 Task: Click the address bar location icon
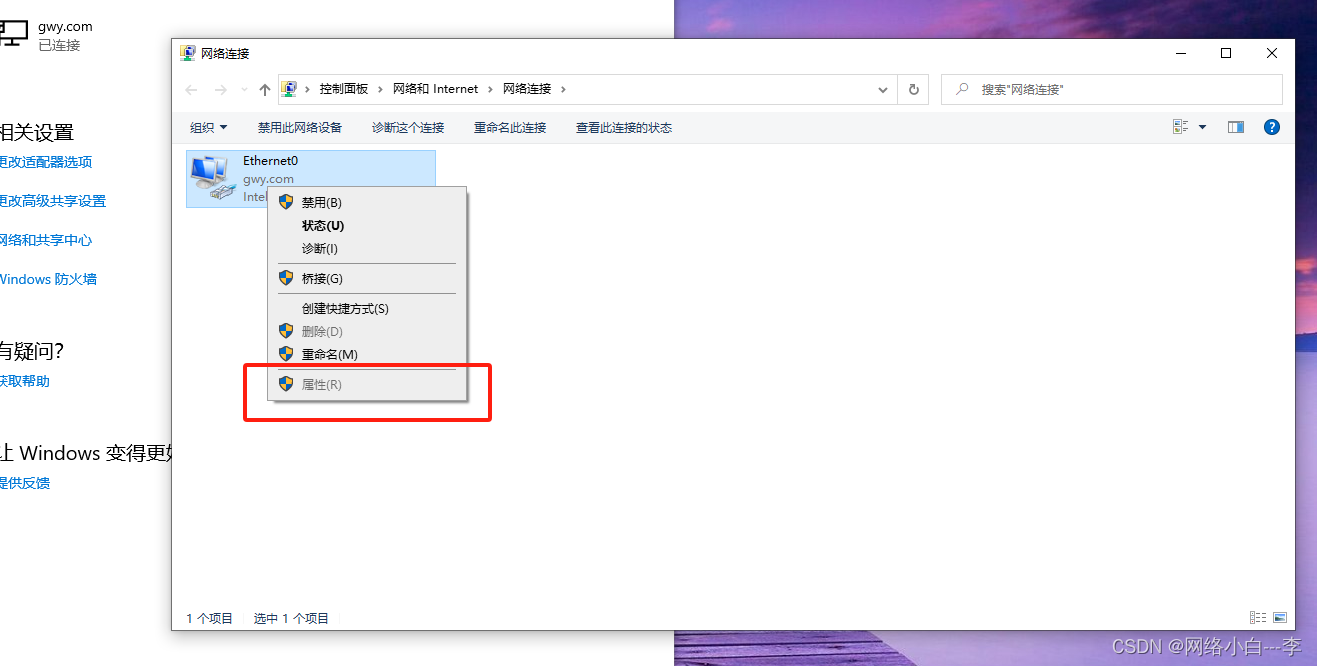pos(289,89)
